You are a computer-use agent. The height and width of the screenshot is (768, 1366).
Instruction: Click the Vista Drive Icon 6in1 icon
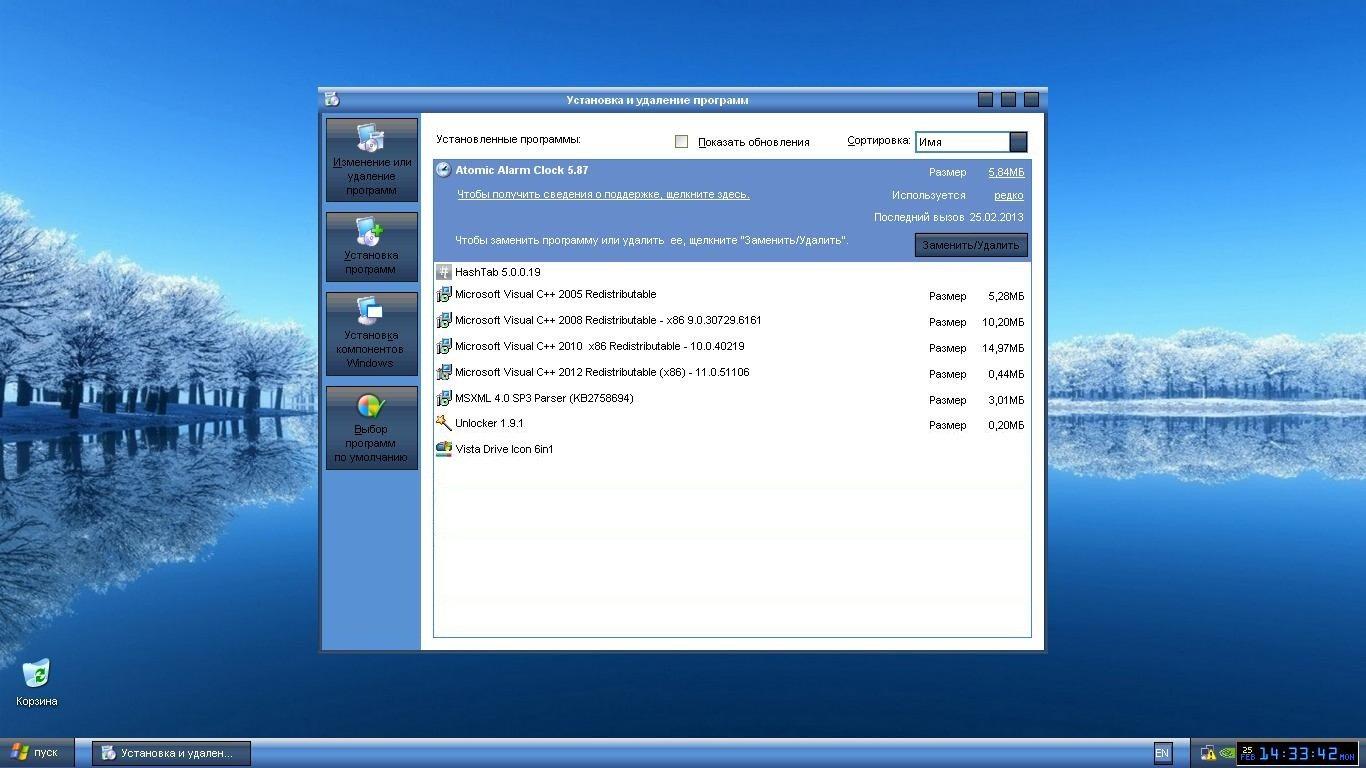444,450
